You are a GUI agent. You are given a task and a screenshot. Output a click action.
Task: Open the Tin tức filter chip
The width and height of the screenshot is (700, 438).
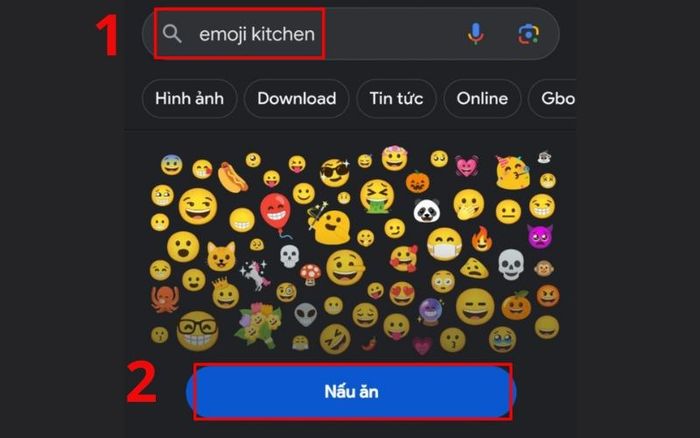click(x=396, y=99)
